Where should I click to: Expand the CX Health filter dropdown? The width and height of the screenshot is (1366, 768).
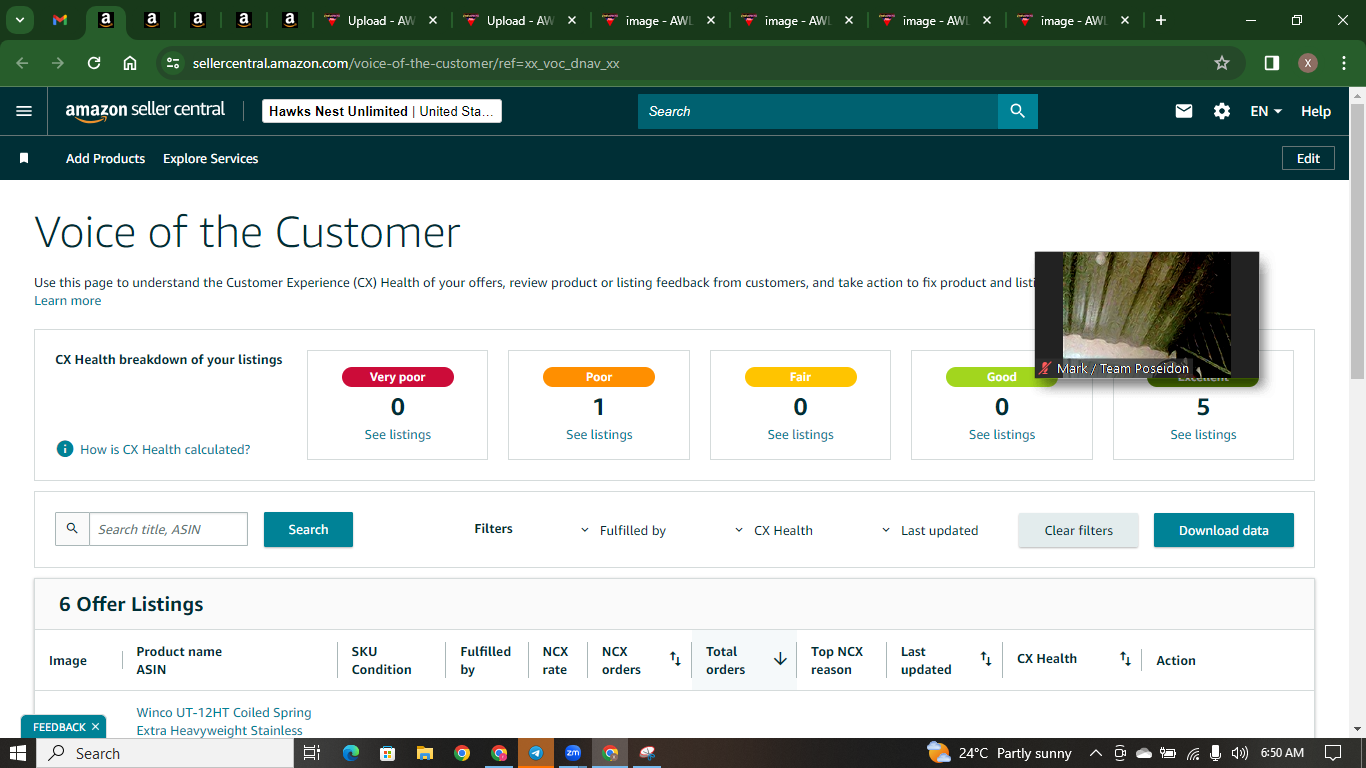[773, 530]
